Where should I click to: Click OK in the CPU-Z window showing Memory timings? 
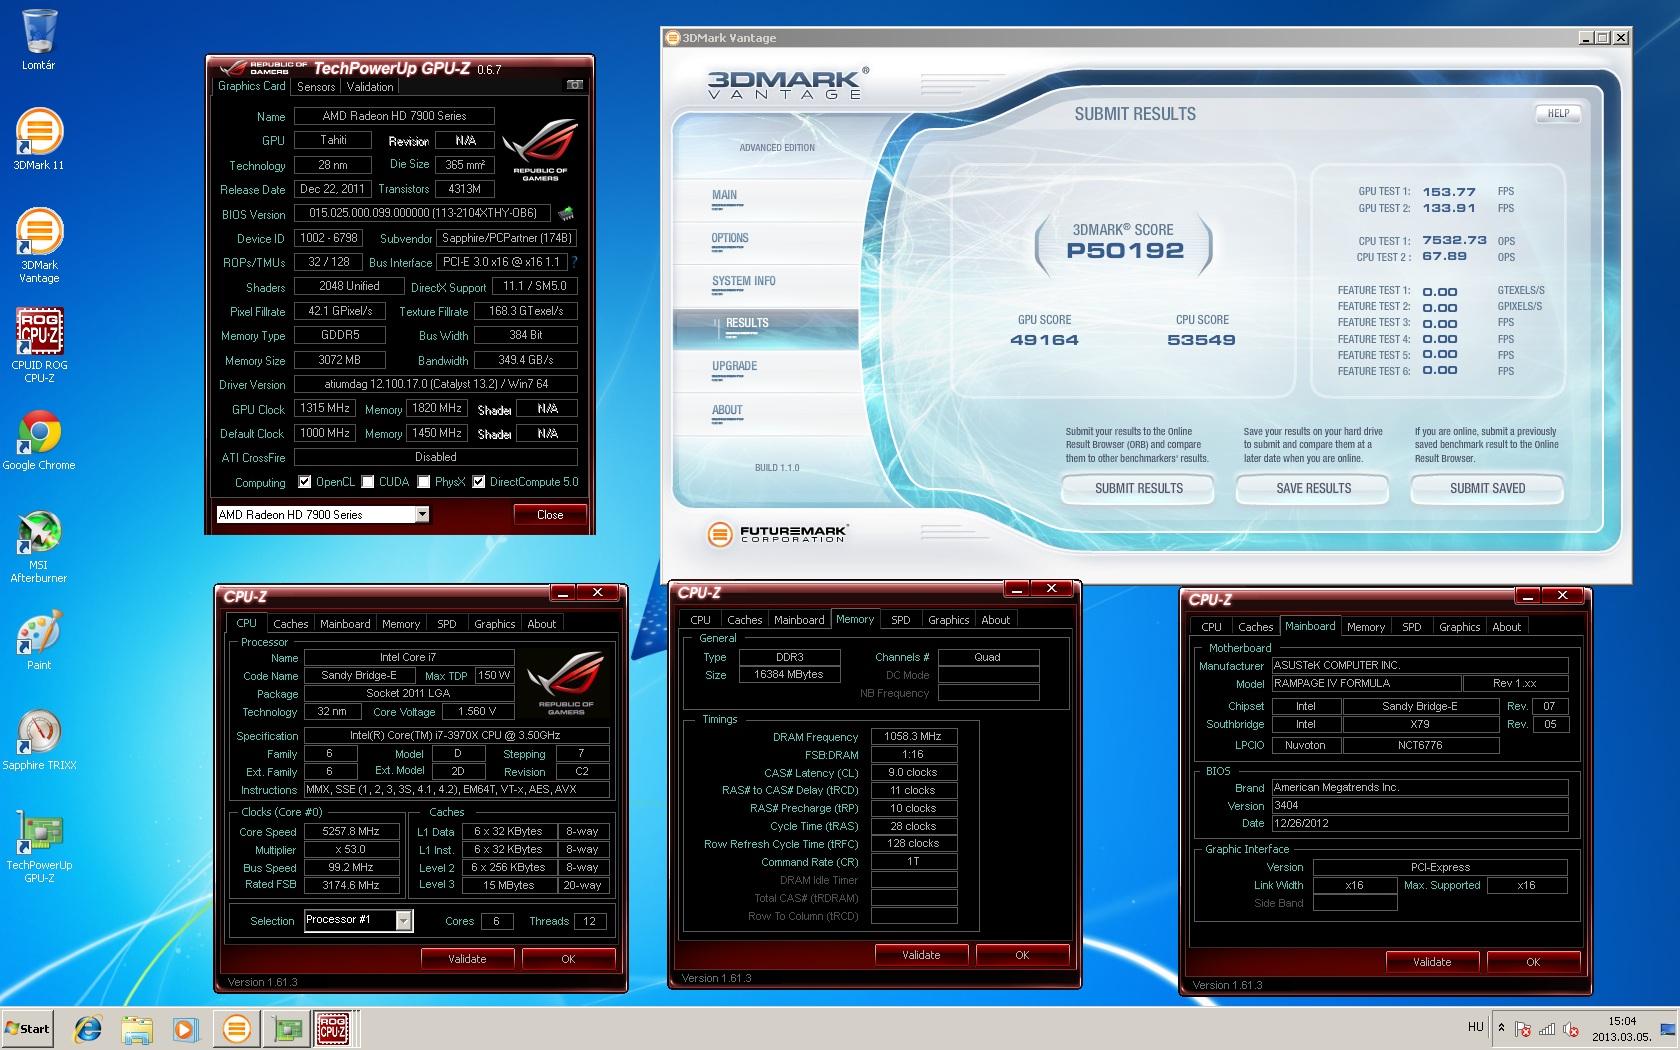click(1022, 954)
